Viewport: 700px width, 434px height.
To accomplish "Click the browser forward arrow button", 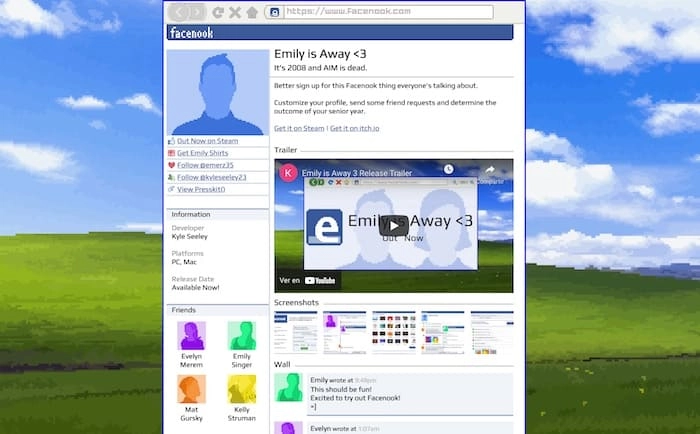I will click(x=197, y=12).
